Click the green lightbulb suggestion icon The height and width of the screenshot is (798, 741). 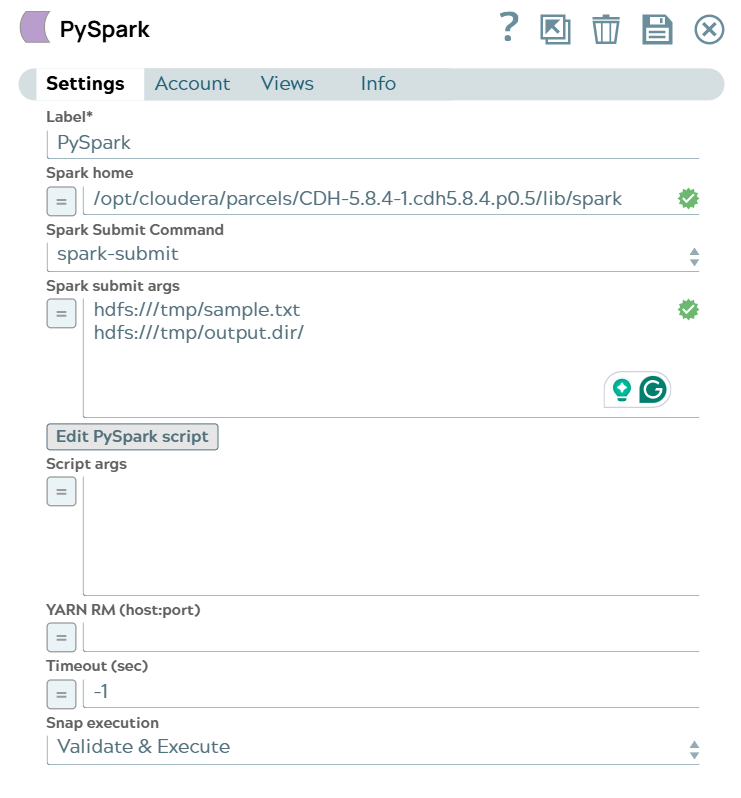coord(622,390)
